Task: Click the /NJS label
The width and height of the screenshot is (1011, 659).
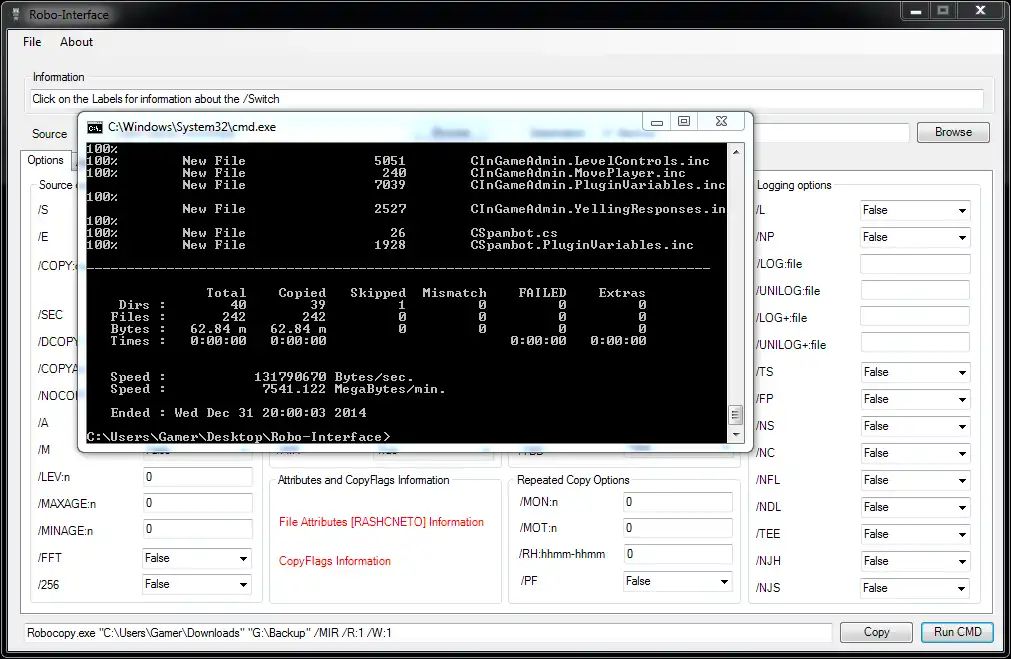Action: 768,588
